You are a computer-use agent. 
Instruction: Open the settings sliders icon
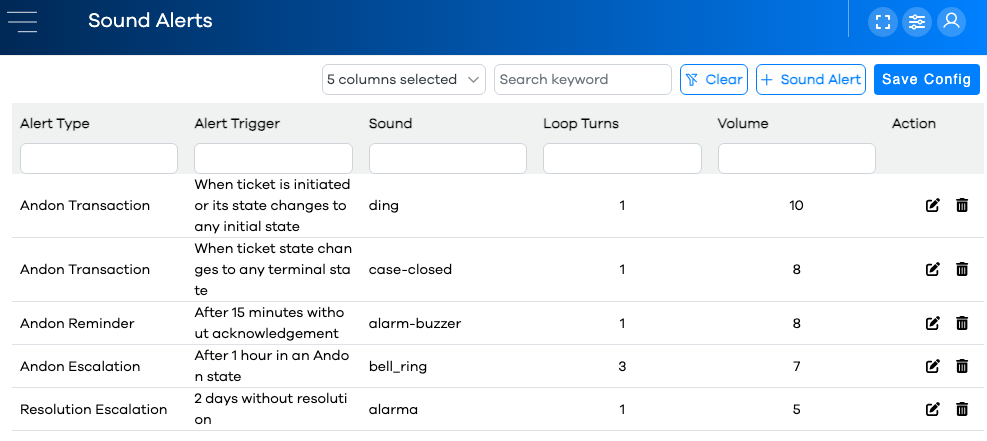(x=917, y=22)
